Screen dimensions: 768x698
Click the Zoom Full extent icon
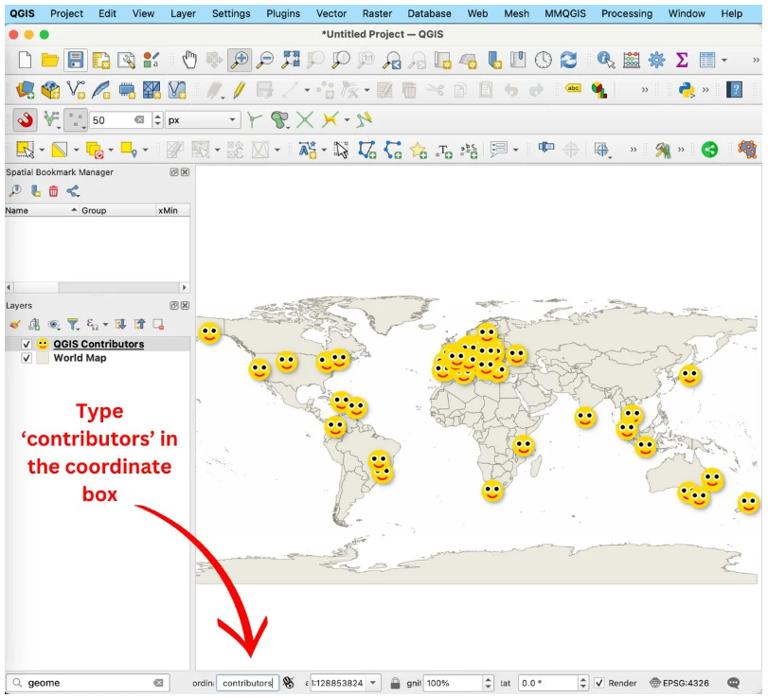(x=290, y=60)
